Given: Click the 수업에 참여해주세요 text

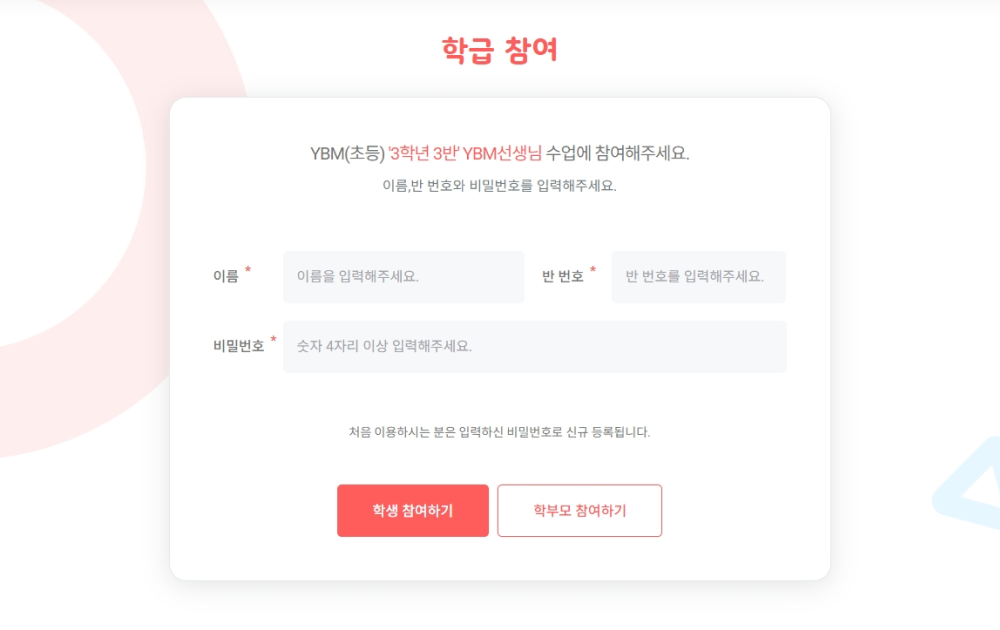Looking at the screenshot, I should pos(617,154).
